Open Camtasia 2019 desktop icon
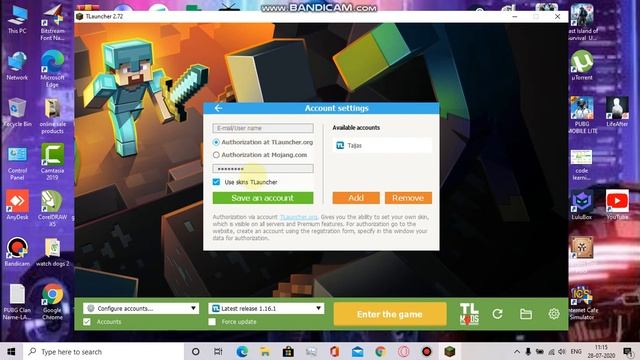 tap(52, 162)
